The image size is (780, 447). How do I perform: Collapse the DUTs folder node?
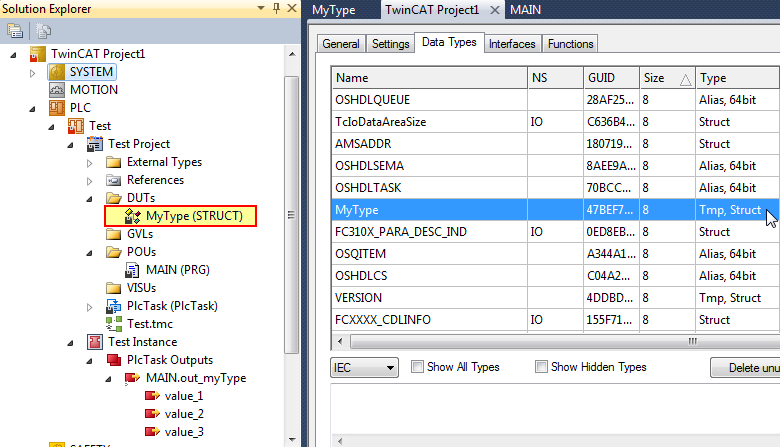coord(90,199)
